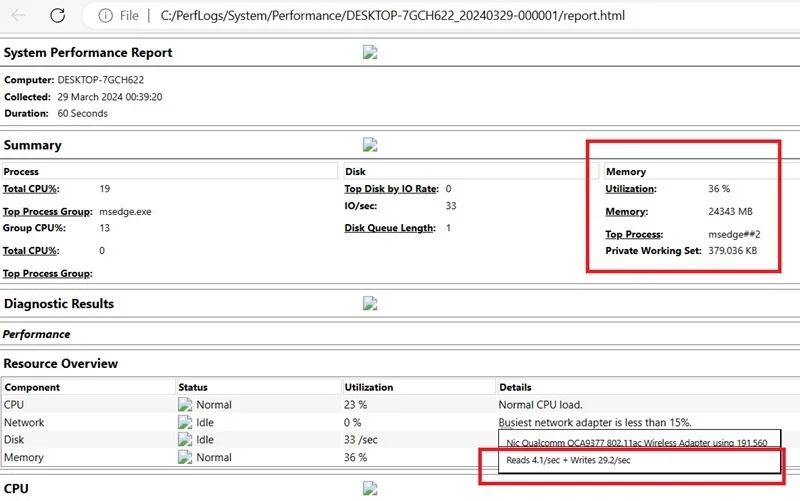Open the Top Disk by IO Rate link
The width and height of the screenshot is (800, 501).
coord(391,189)
